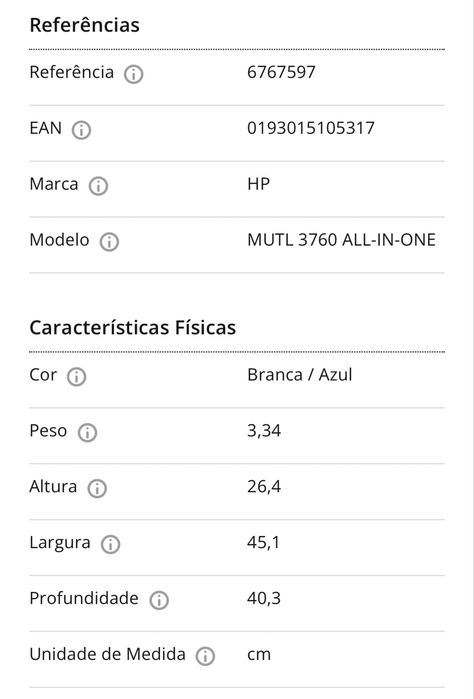Click the Referências section heading
The width and height of the screenshot is (474, 699).
click(85, 25)
